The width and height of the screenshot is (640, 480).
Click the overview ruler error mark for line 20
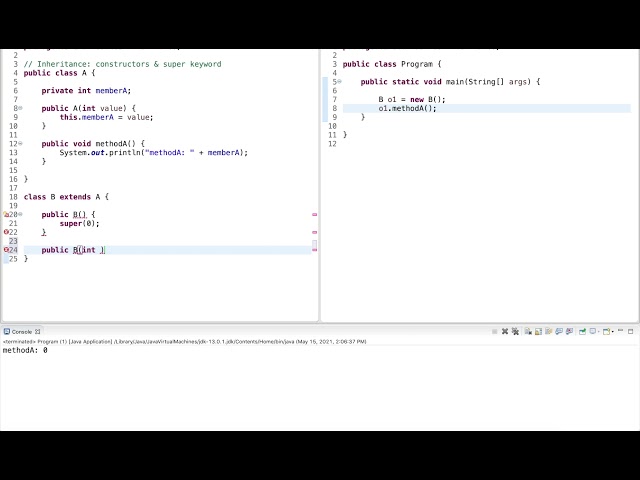(314, 214)
